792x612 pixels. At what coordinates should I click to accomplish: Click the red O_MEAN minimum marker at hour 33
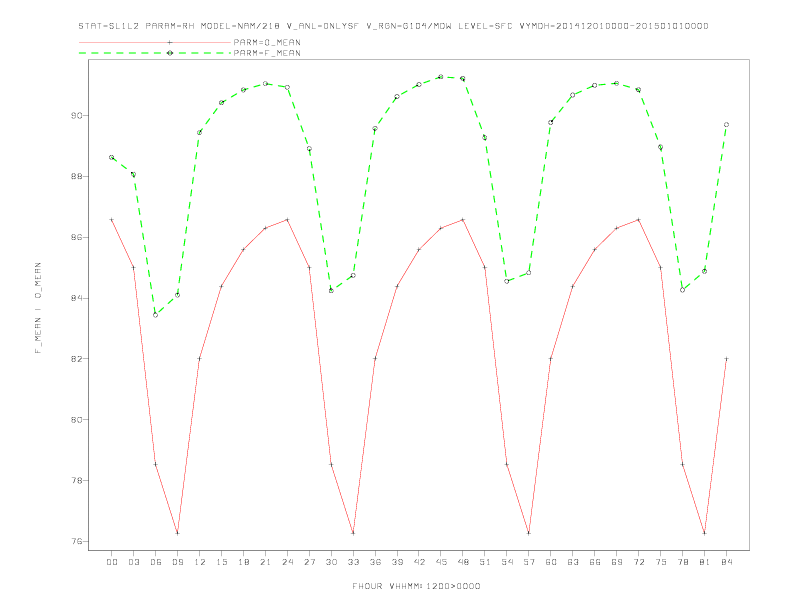[x=353, y=533]
